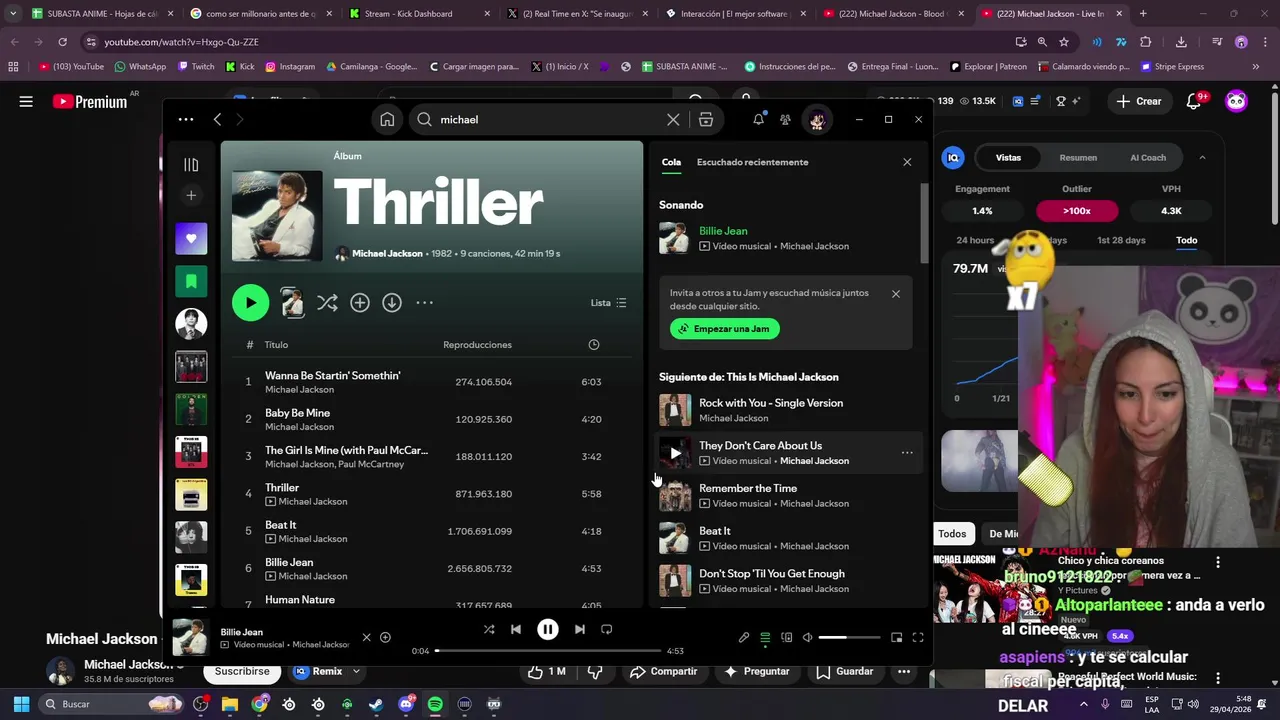Open Spotify profile avatar menu
The image size is (1280, 720).
817,119
